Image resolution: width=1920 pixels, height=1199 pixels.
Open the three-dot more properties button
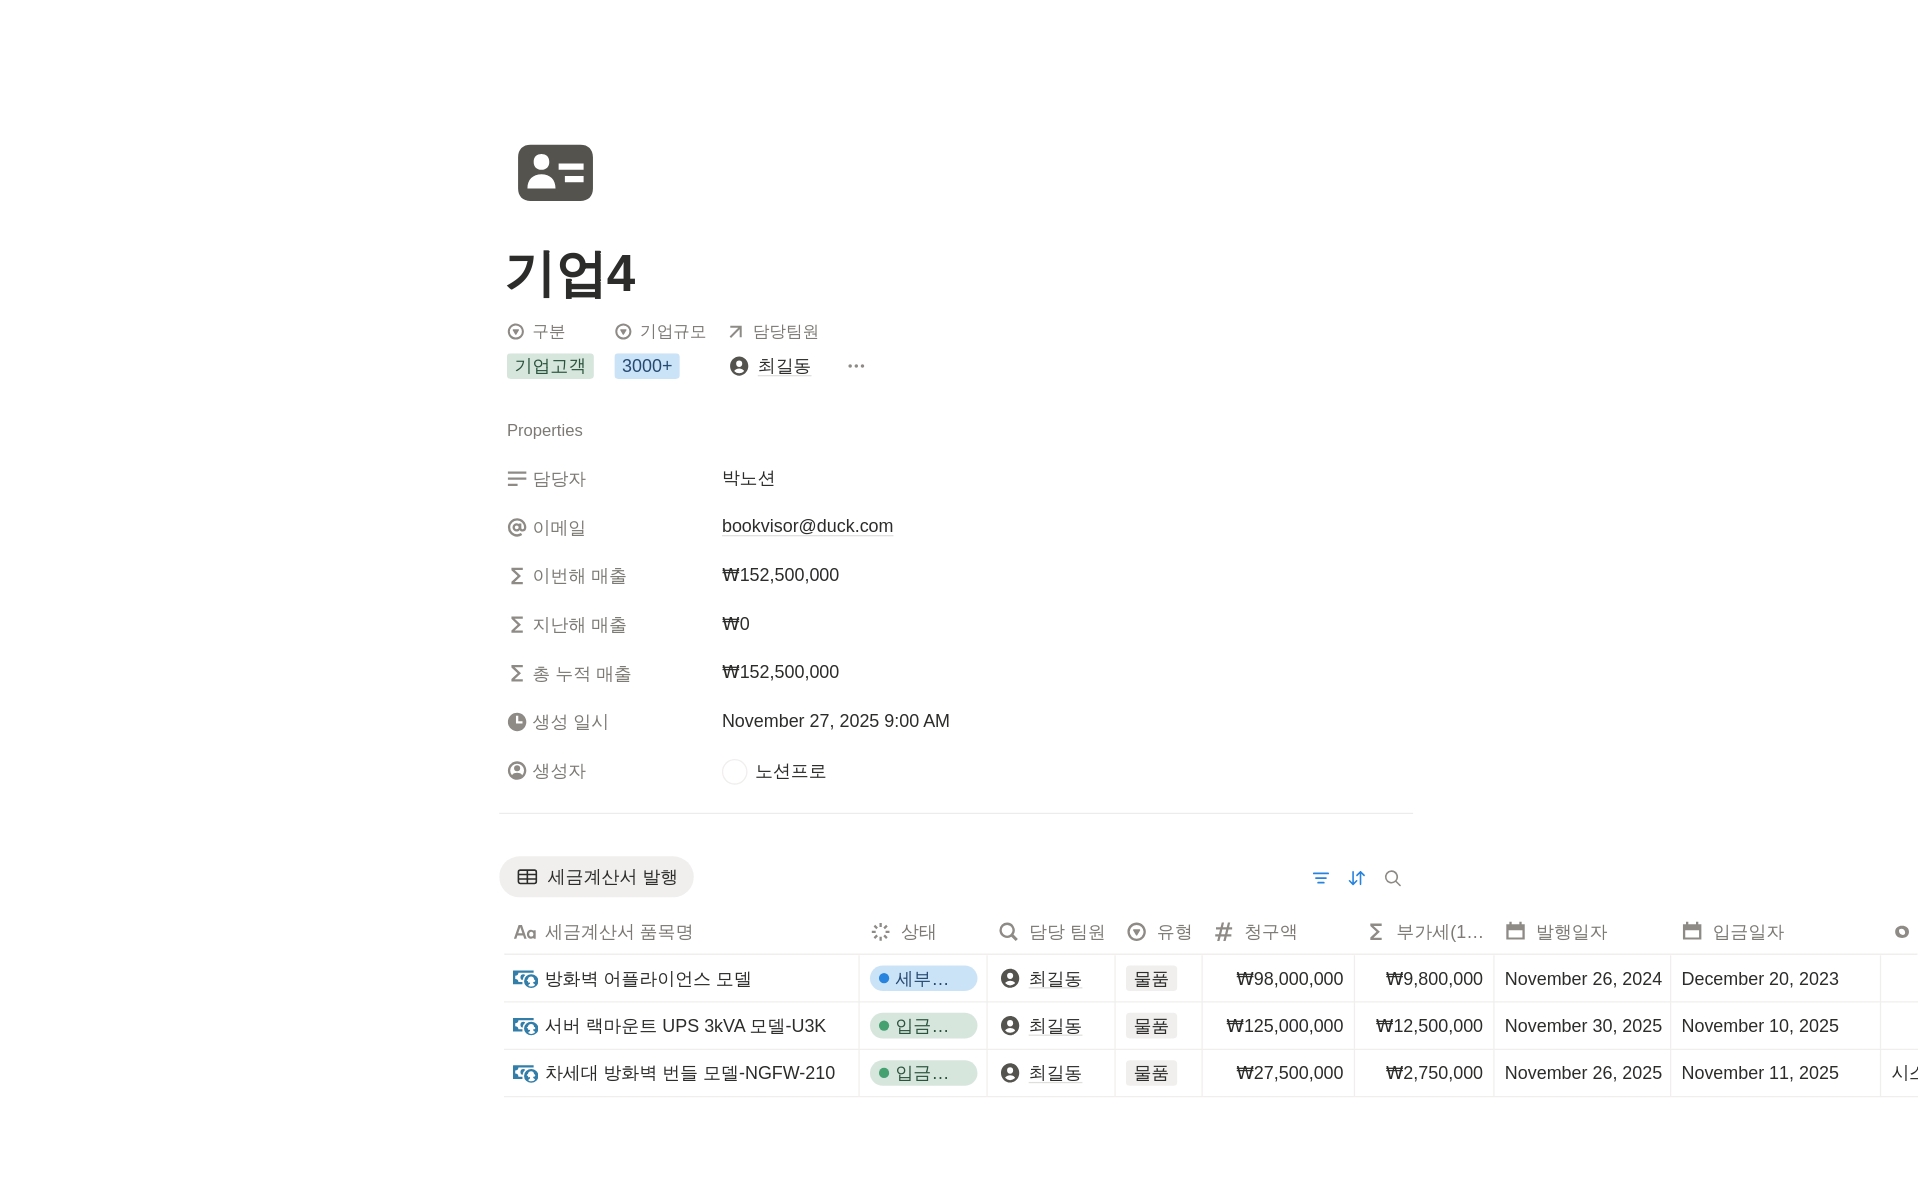pyautogui.click(x=856, y=366)
